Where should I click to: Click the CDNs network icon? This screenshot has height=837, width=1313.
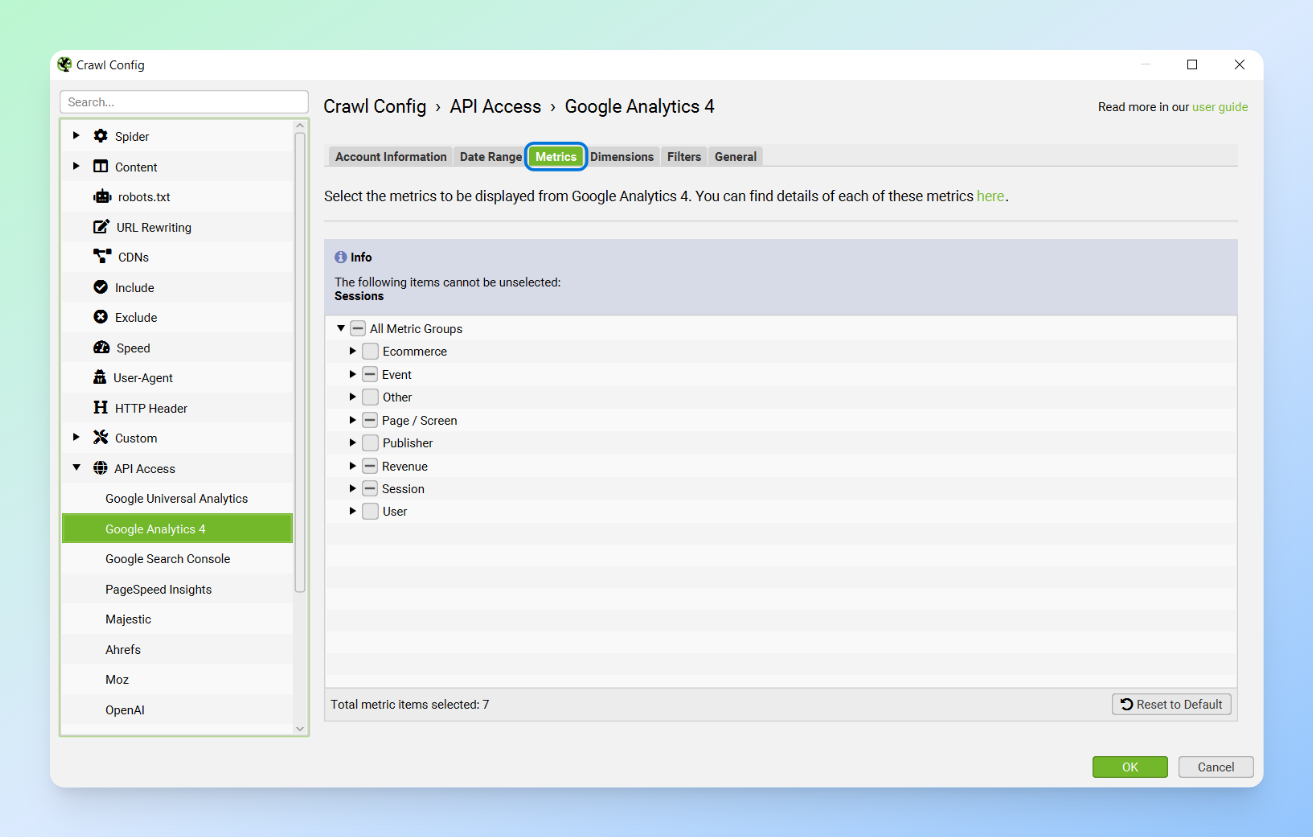click(101, 257)
